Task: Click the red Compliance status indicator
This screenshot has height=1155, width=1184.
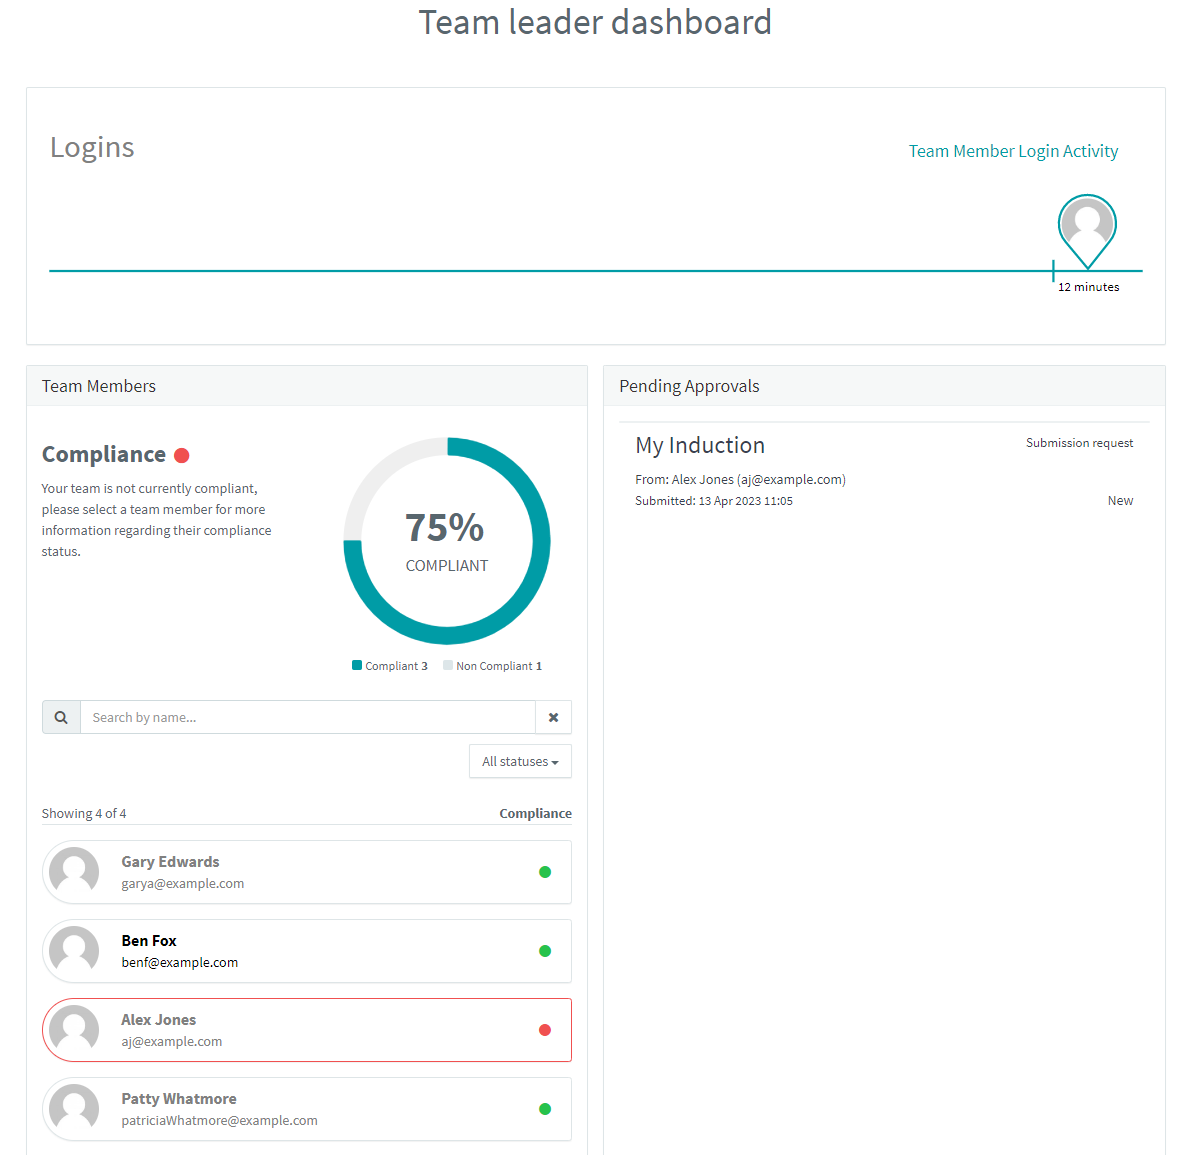Action: click(x=181, y=455)
